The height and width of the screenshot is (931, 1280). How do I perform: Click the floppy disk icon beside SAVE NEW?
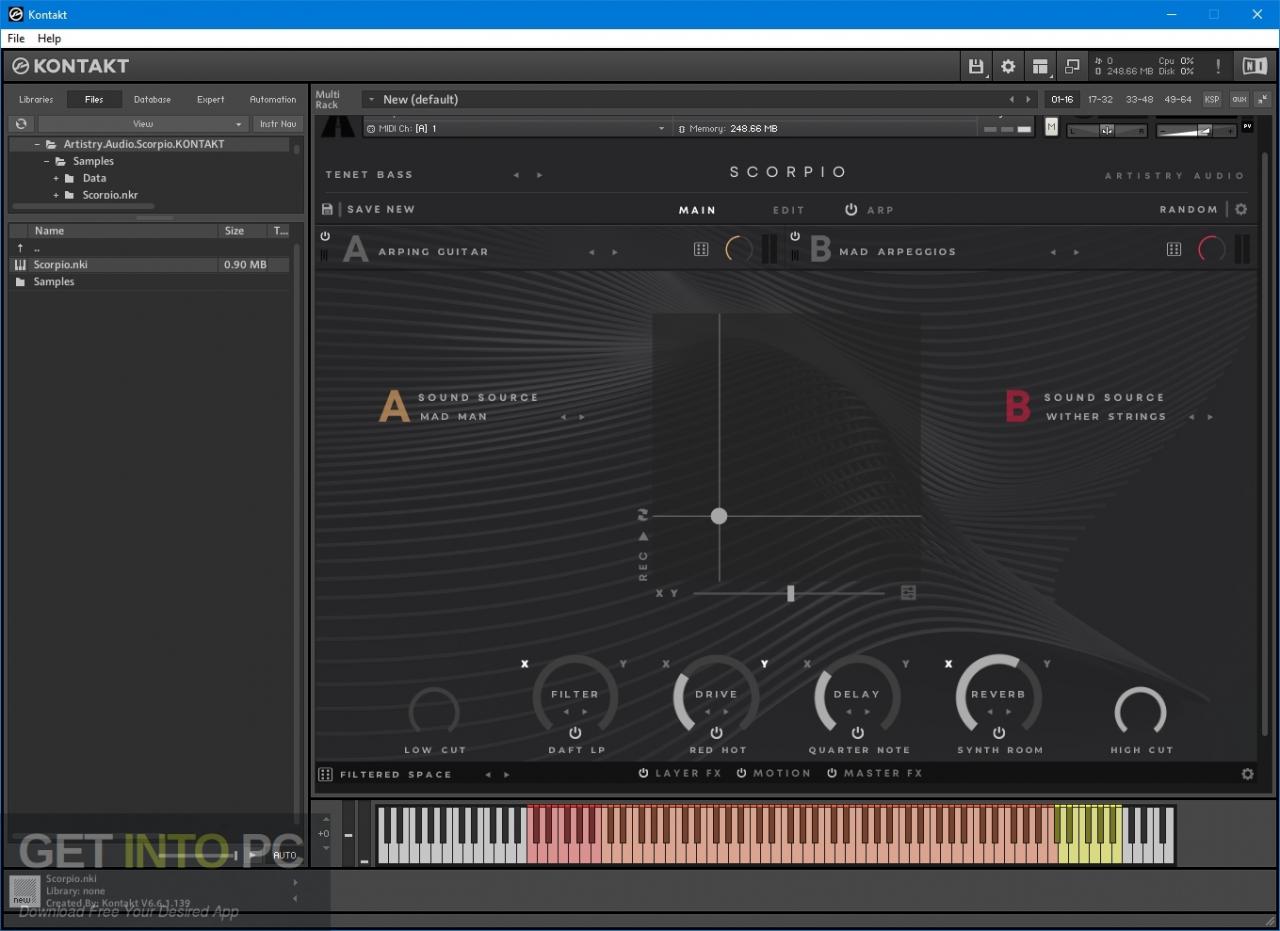tap(327, 209)
